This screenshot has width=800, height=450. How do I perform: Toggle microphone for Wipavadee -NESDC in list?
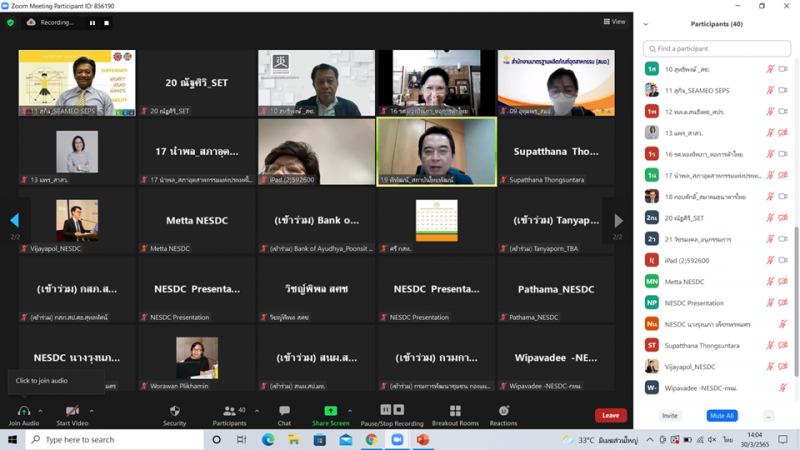[x=783, y=388]
